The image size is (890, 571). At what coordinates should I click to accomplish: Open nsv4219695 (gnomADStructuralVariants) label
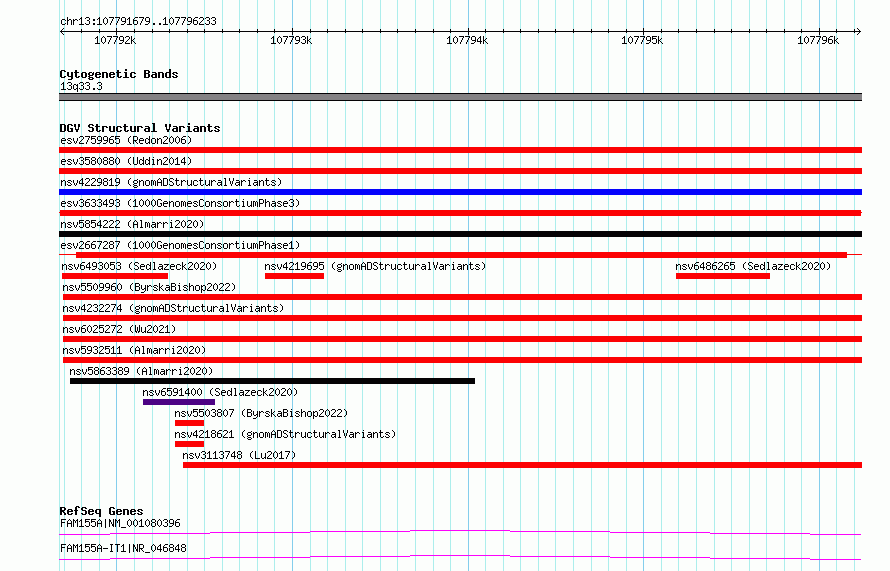click(x=375, y=266)
